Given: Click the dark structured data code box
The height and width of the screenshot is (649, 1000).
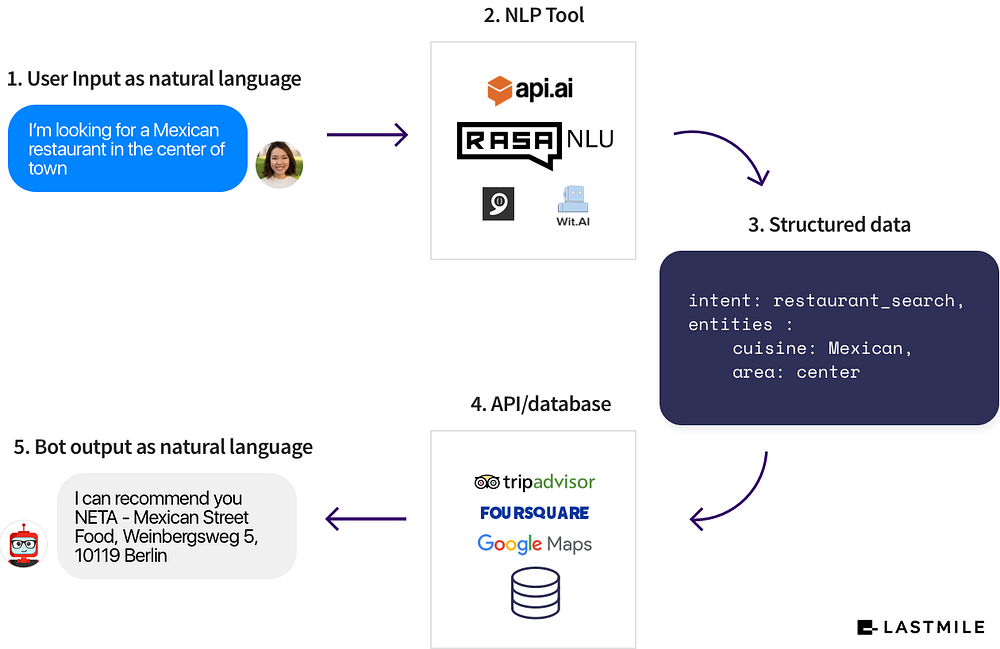Looking at the screenshot, I should point(828,338).
